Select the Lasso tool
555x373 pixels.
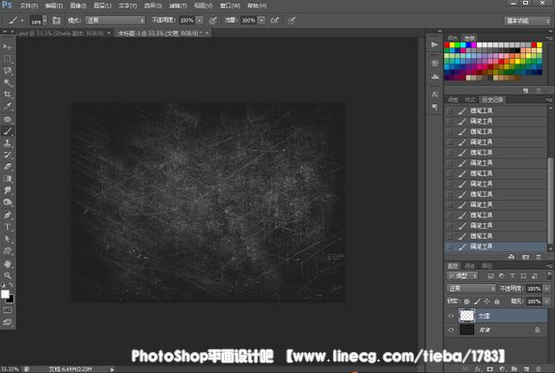click(x=7, y=71)
